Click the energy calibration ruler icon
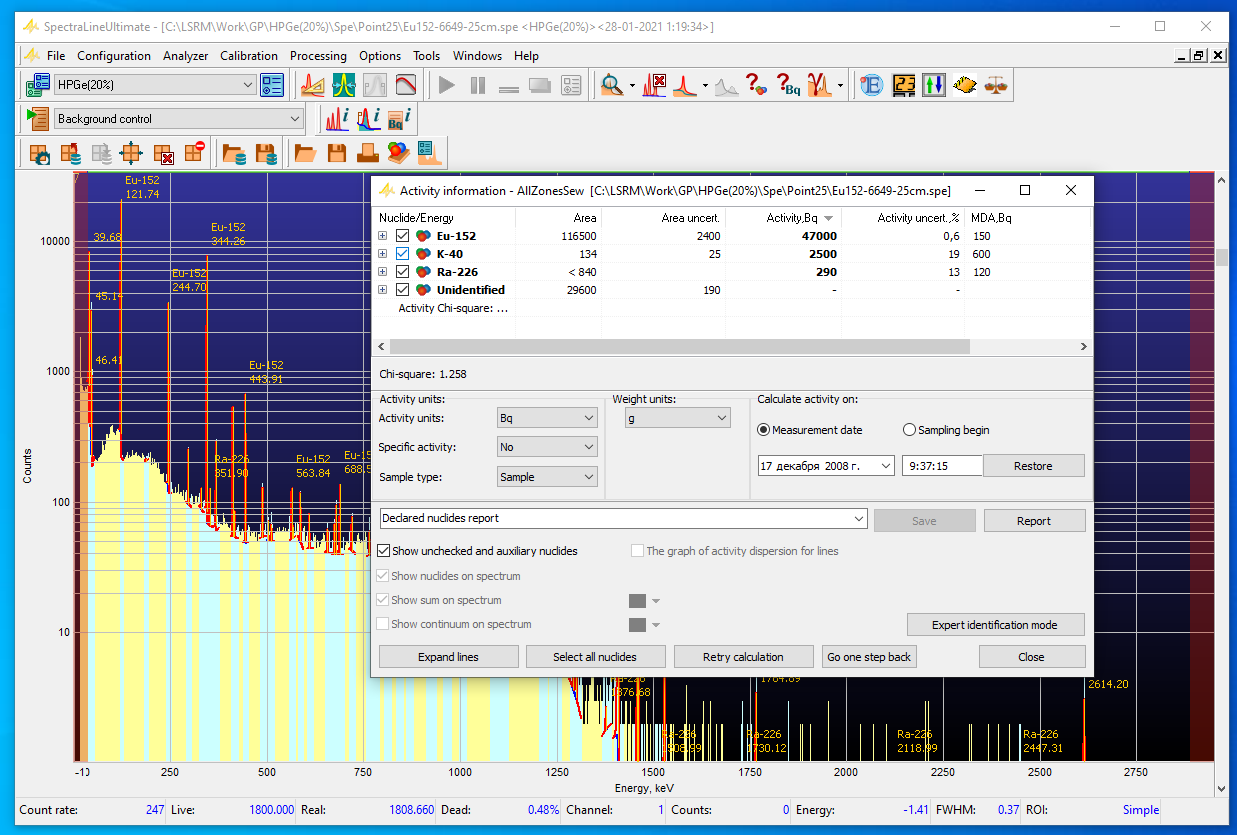Viewport: 1237px width, 835px height. tap(312, 86)
